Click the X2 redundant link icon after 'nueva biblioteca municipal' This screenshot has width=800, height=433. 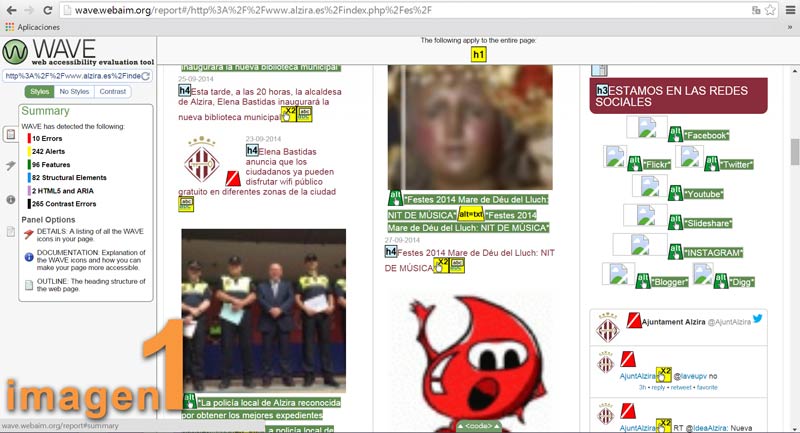(289, 114)
